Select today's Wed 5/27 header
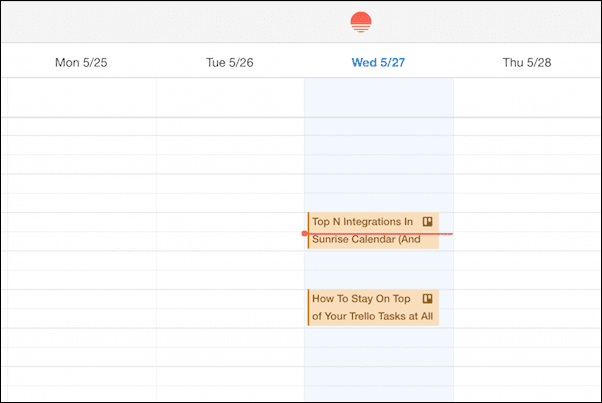 click(x=378, y=63)
